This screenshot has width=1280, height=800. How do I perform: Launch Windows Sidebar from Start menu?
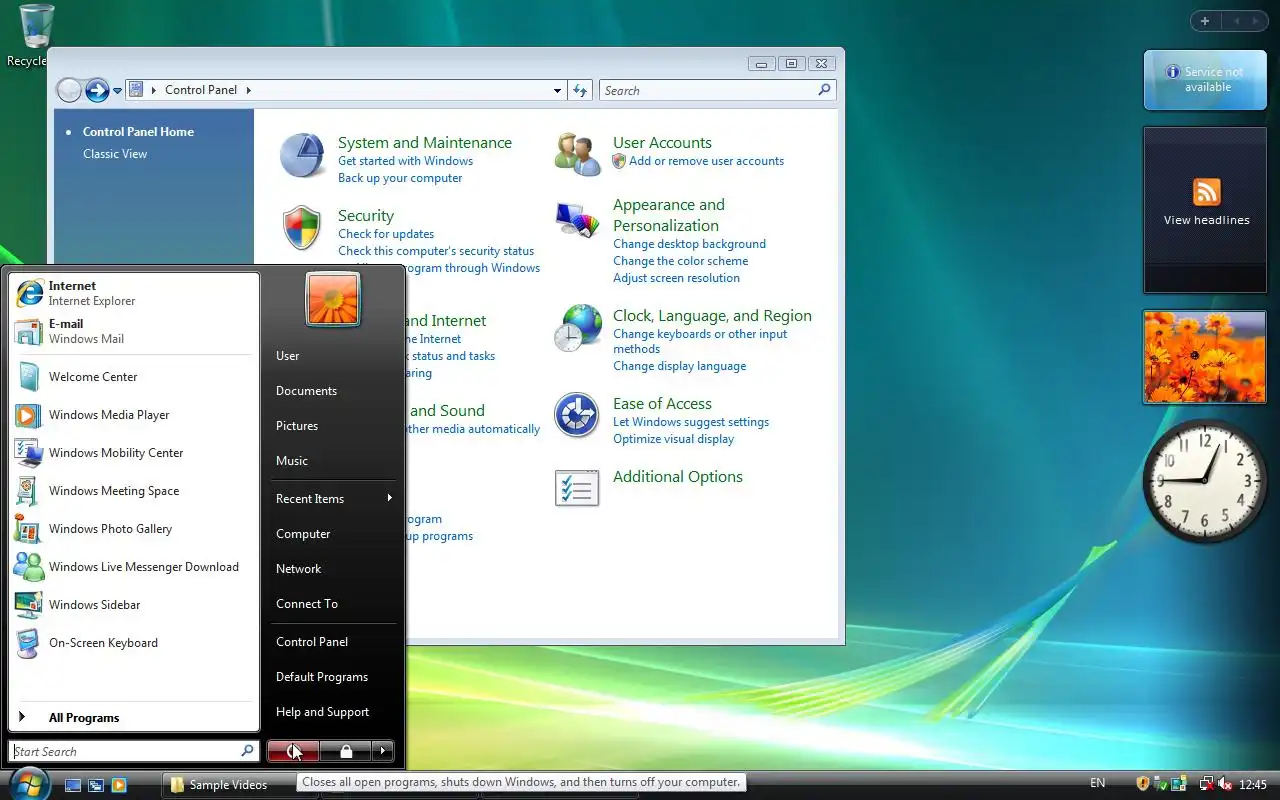tap(134, 605)
